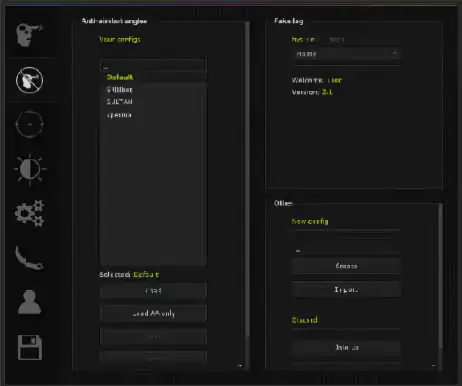This screenshot has height=386, width=462.
Task: Select the fourth config in the list
Action: click(x=153, y=115)
